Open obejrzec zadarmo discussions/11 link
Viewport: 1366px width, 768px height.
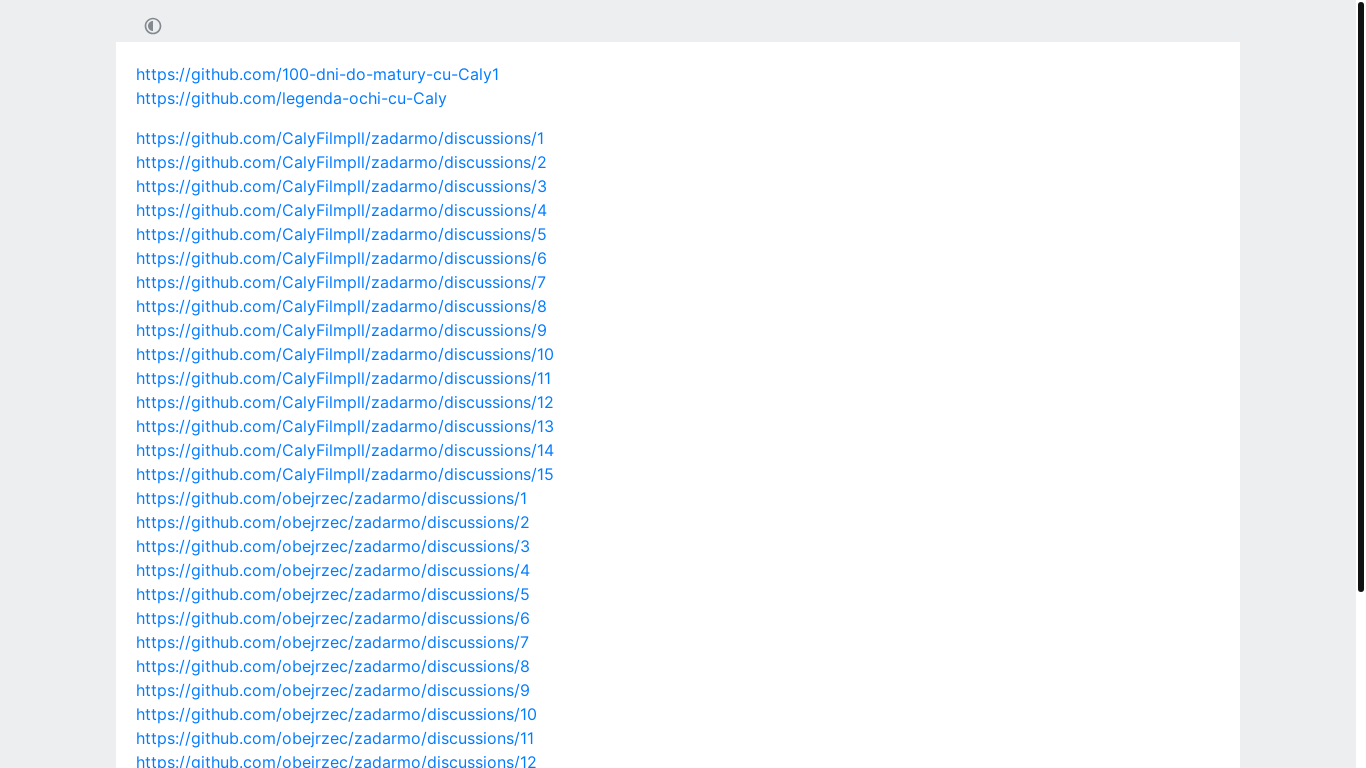[x=335, y=738]
